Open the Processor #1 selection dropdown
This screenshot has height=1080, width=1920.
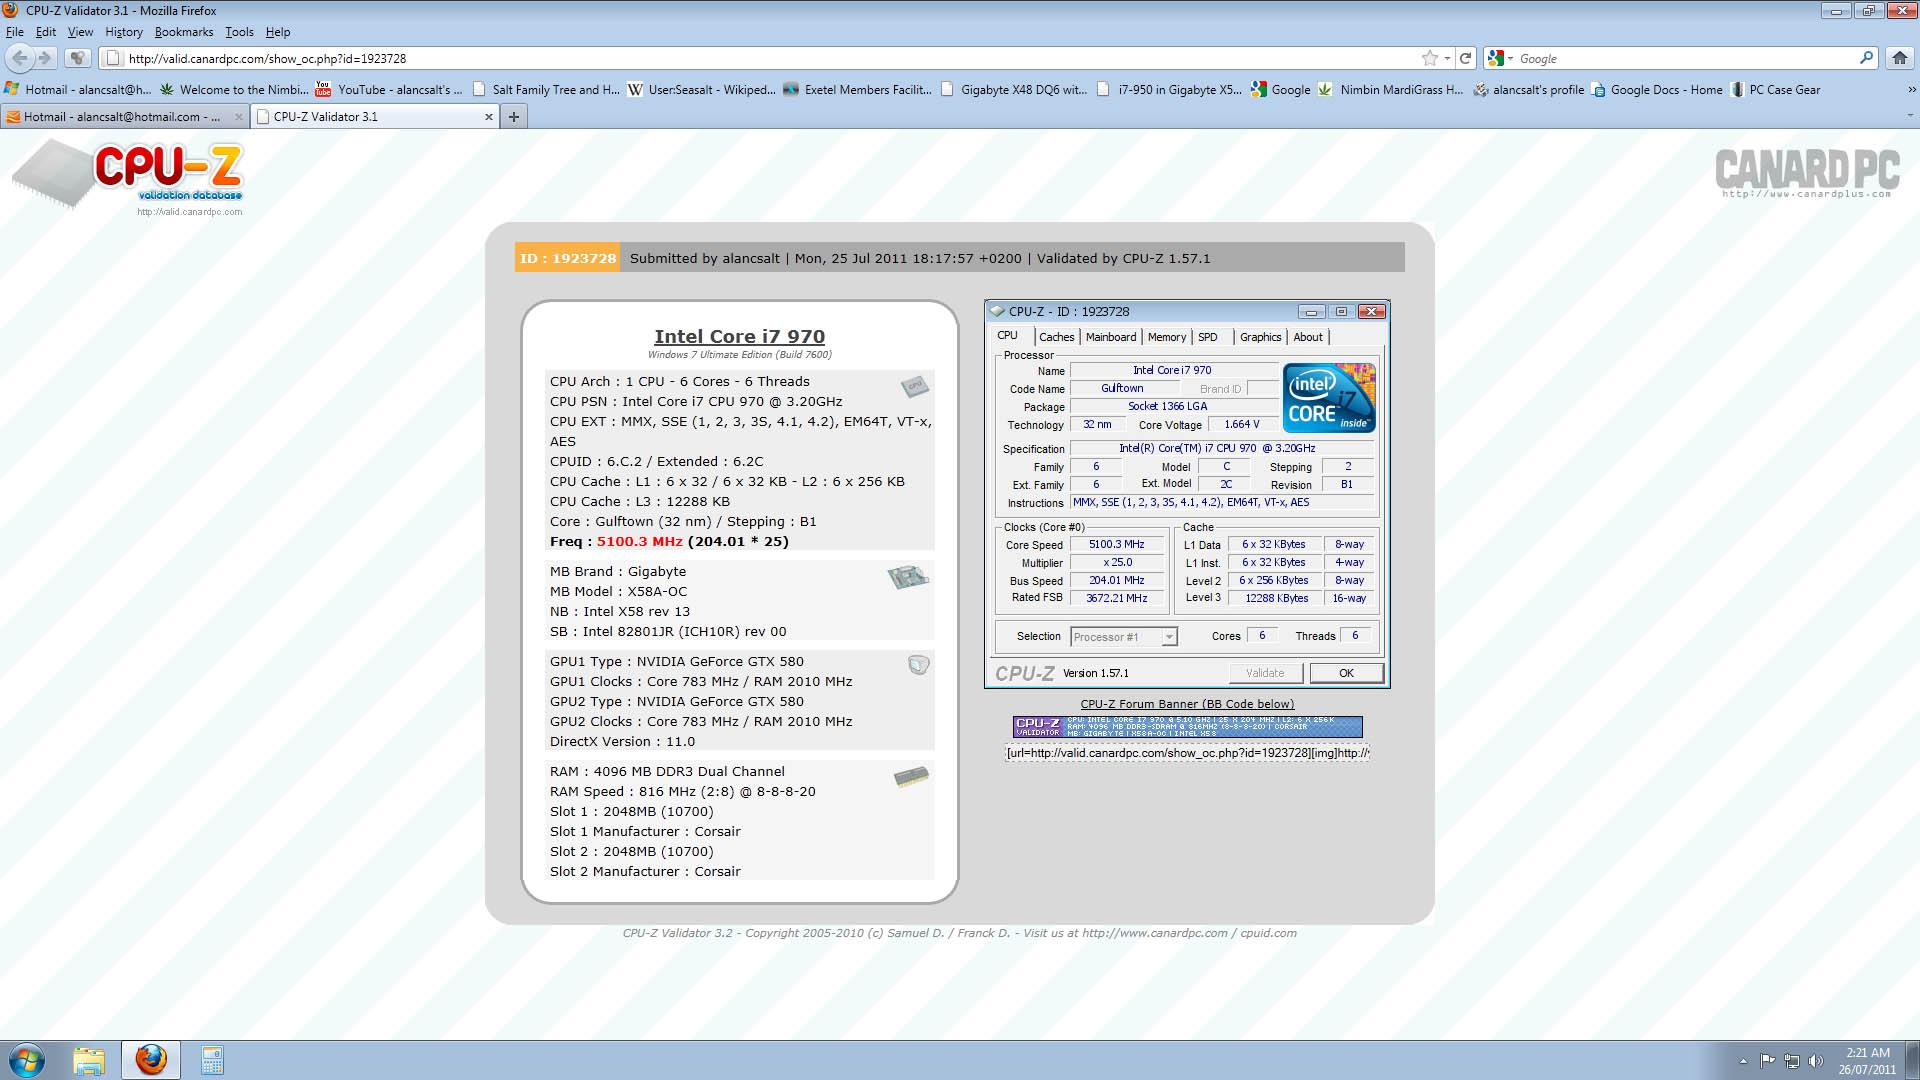(x=1123, y=637)
